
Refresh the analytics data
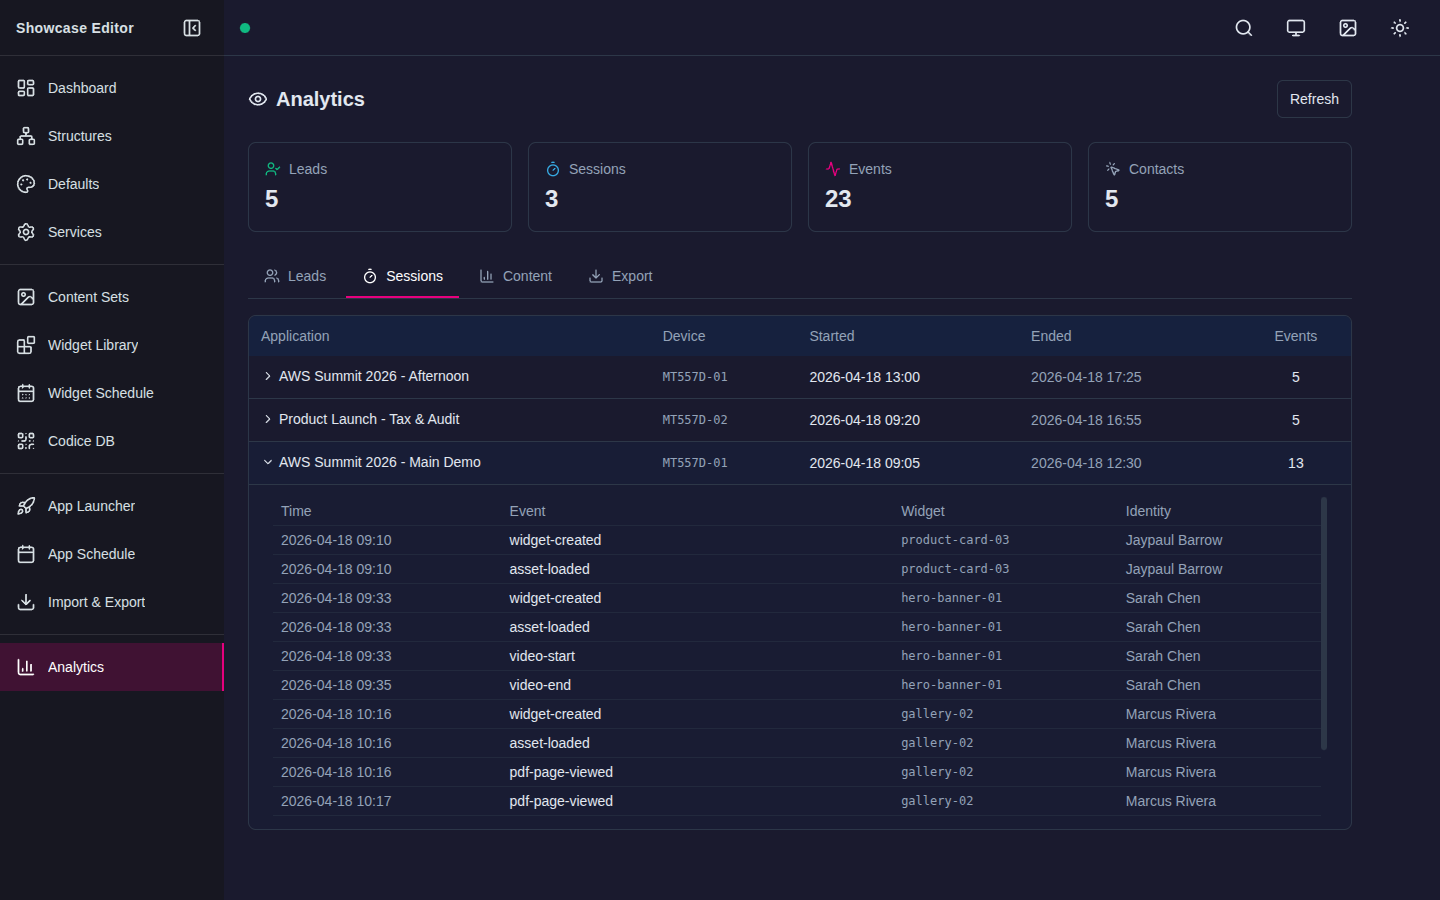click(1314, 99)
